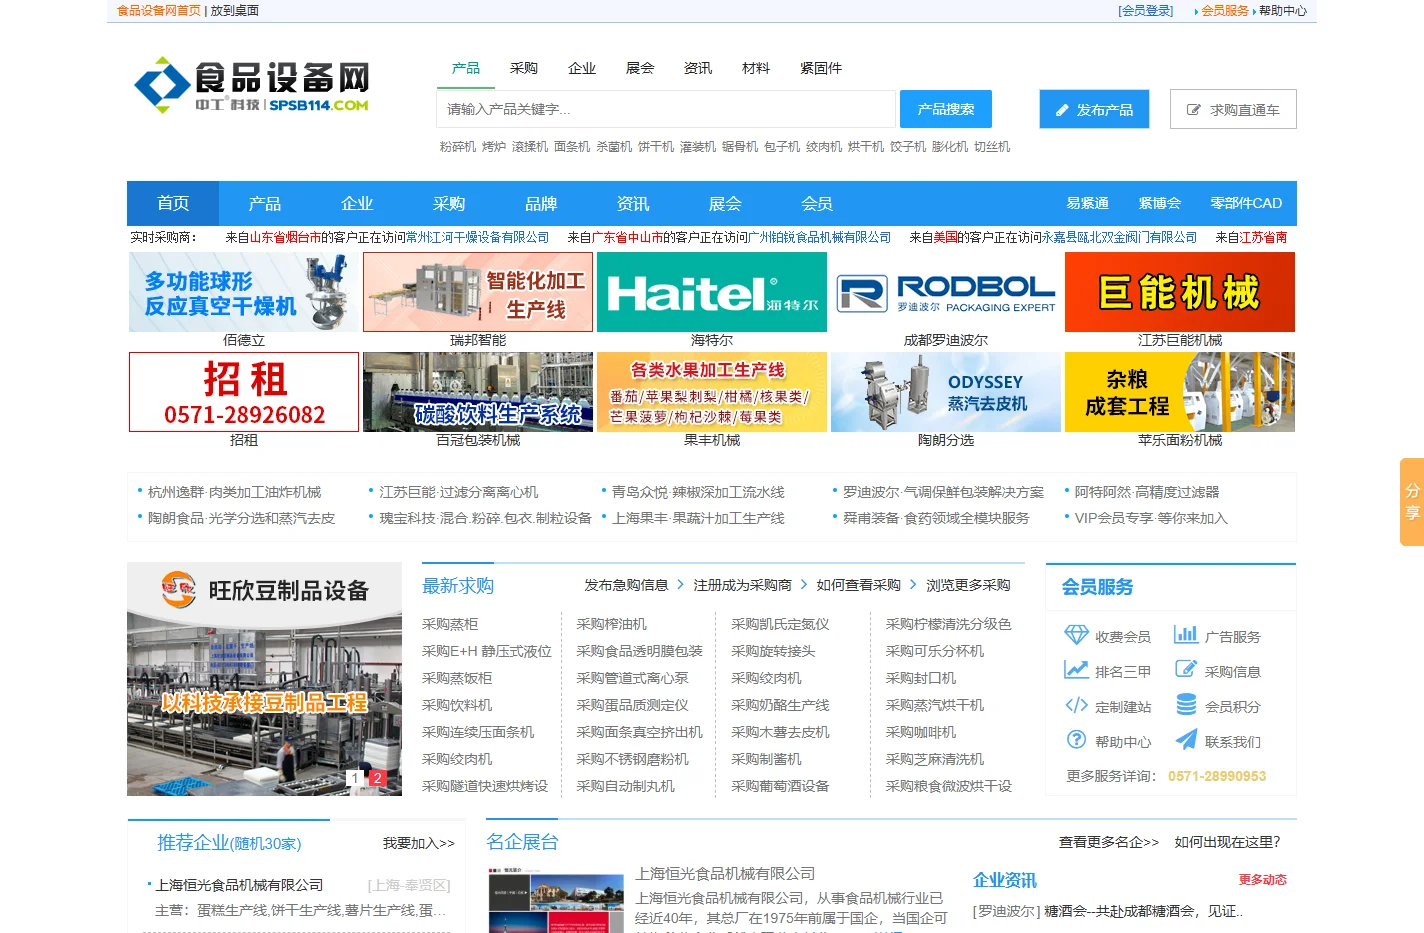Viewport: 1424px width, 933px height.
Task: Select the 采购 search tab
Action: pyautogui.click(x=524, y=68)
